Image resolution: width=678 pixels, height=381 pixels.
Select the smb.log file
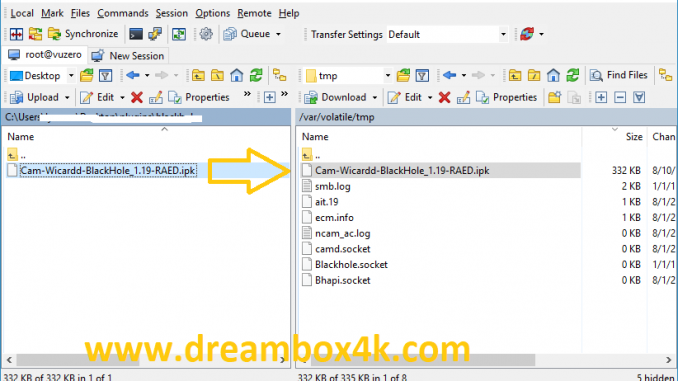point(333,186)
